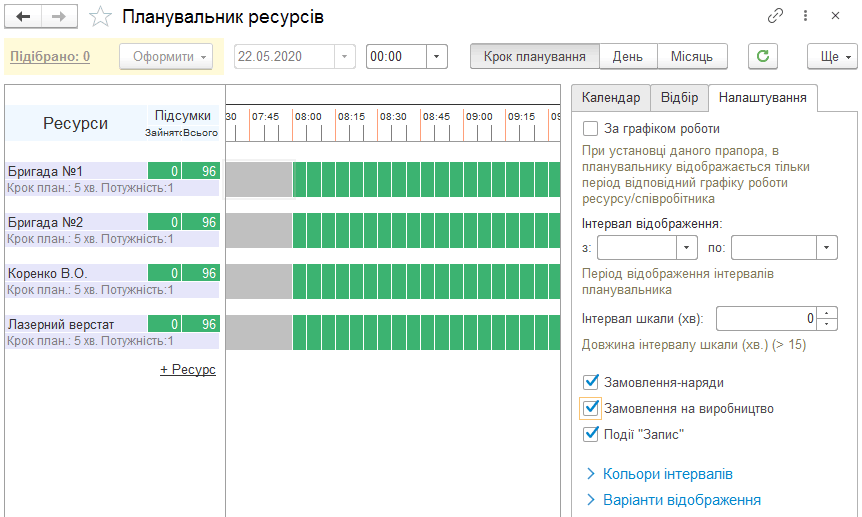Viewport: 862px width, 517px height.
Task: Uncheck Замовлення на виробництво checkbox
Action: [590, 408]
